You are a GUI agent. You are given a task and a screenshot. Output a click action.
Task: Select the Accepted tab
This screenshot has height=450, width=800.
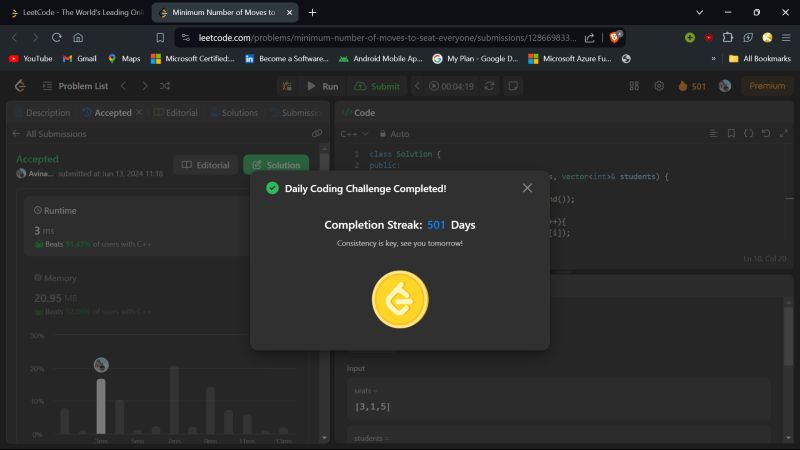(x=108, y=113)
